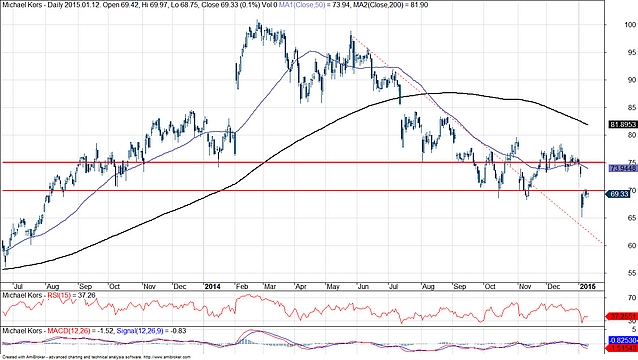Click the red 37.2551 RSI value tag
Screen dimensions: 638x360
point(623,316)
